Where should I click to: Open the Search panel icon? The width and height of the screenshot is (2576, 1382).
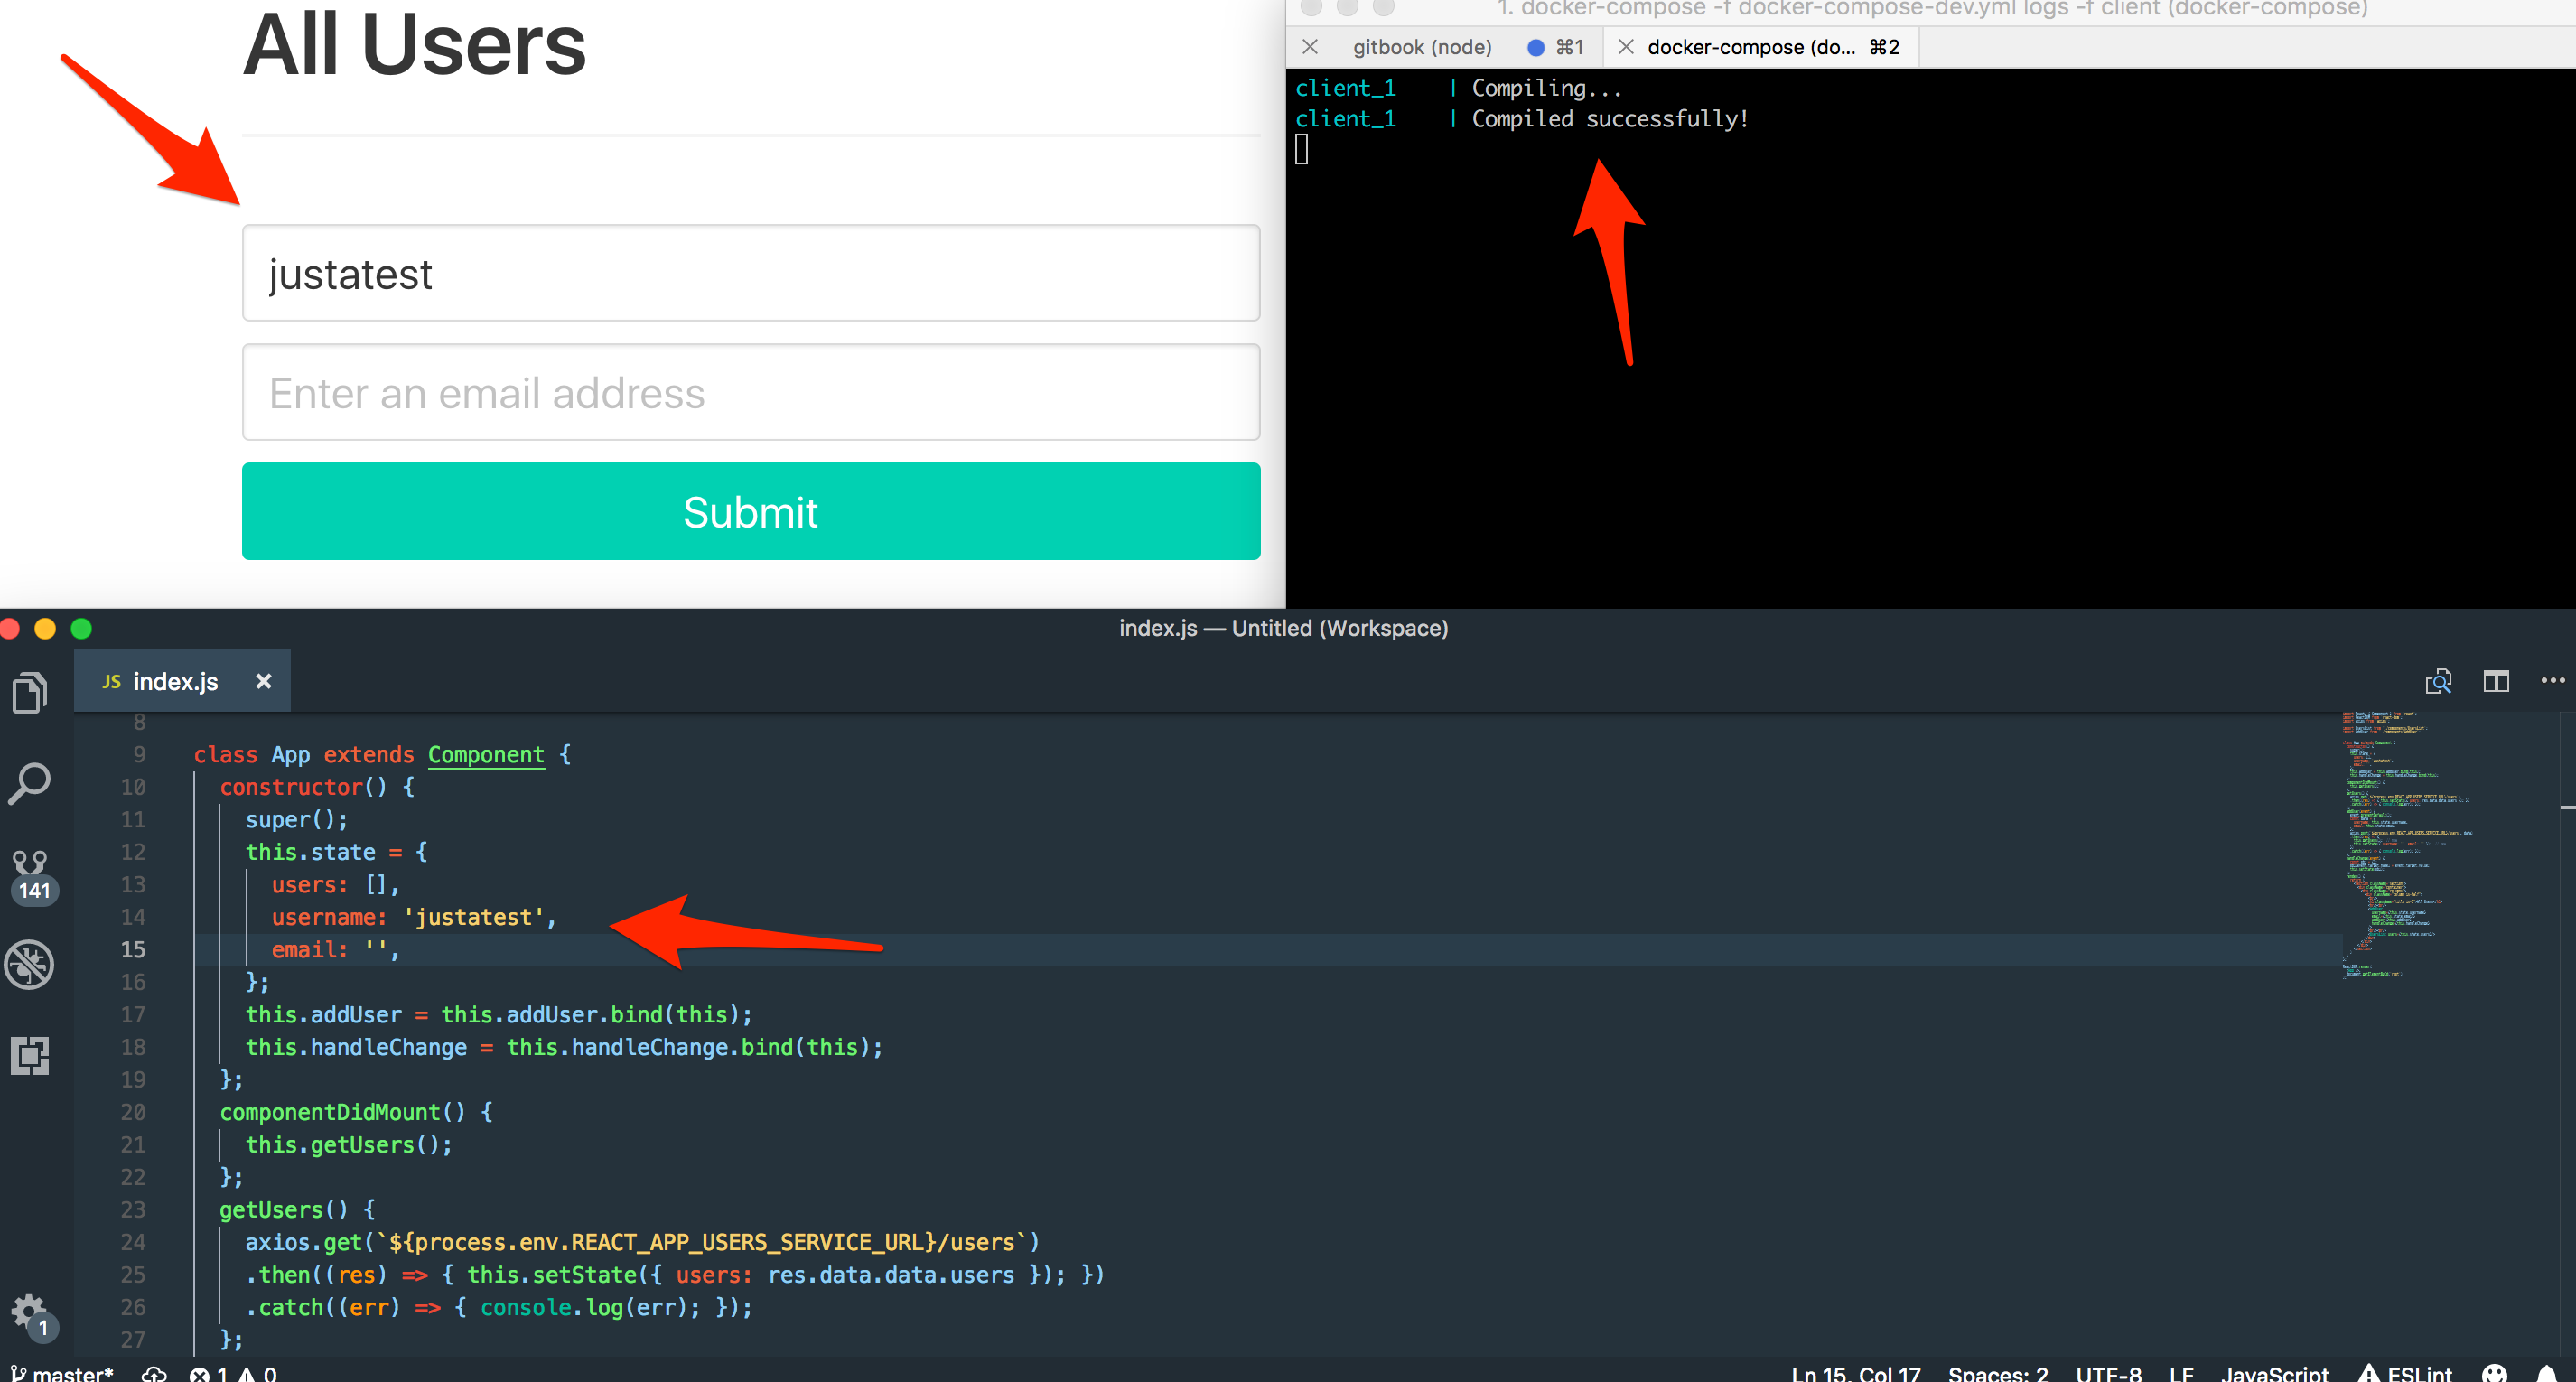[30, 784]
